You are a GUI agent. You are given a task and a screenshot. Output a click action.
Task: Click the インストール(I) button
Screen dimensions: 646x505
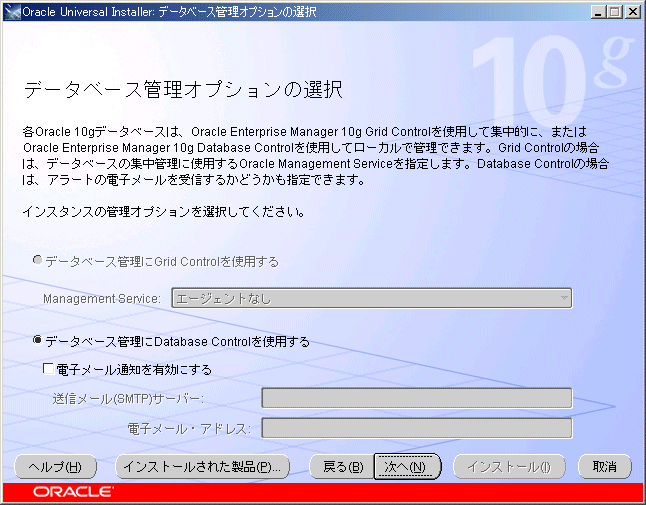coord(509,467)
